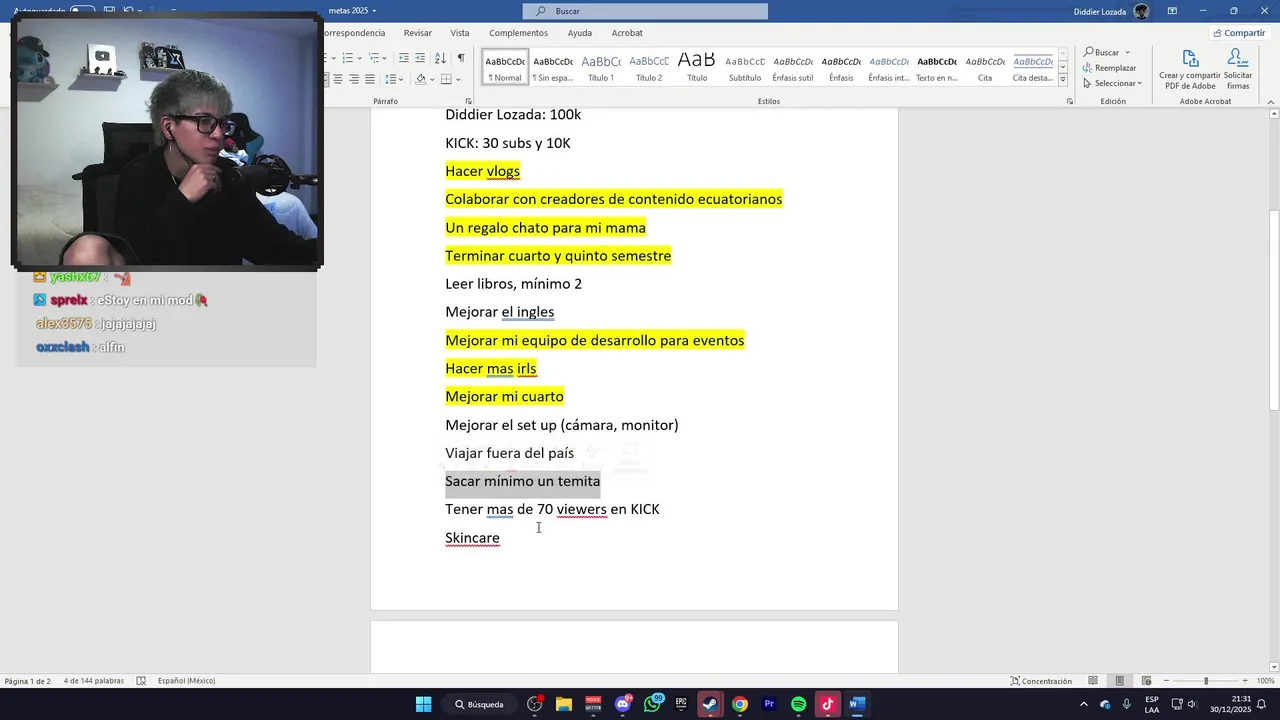Click the zoom in plus button
This screenshot has width=1280, height=720.
pyautogui.click(x=1245, y=681)
